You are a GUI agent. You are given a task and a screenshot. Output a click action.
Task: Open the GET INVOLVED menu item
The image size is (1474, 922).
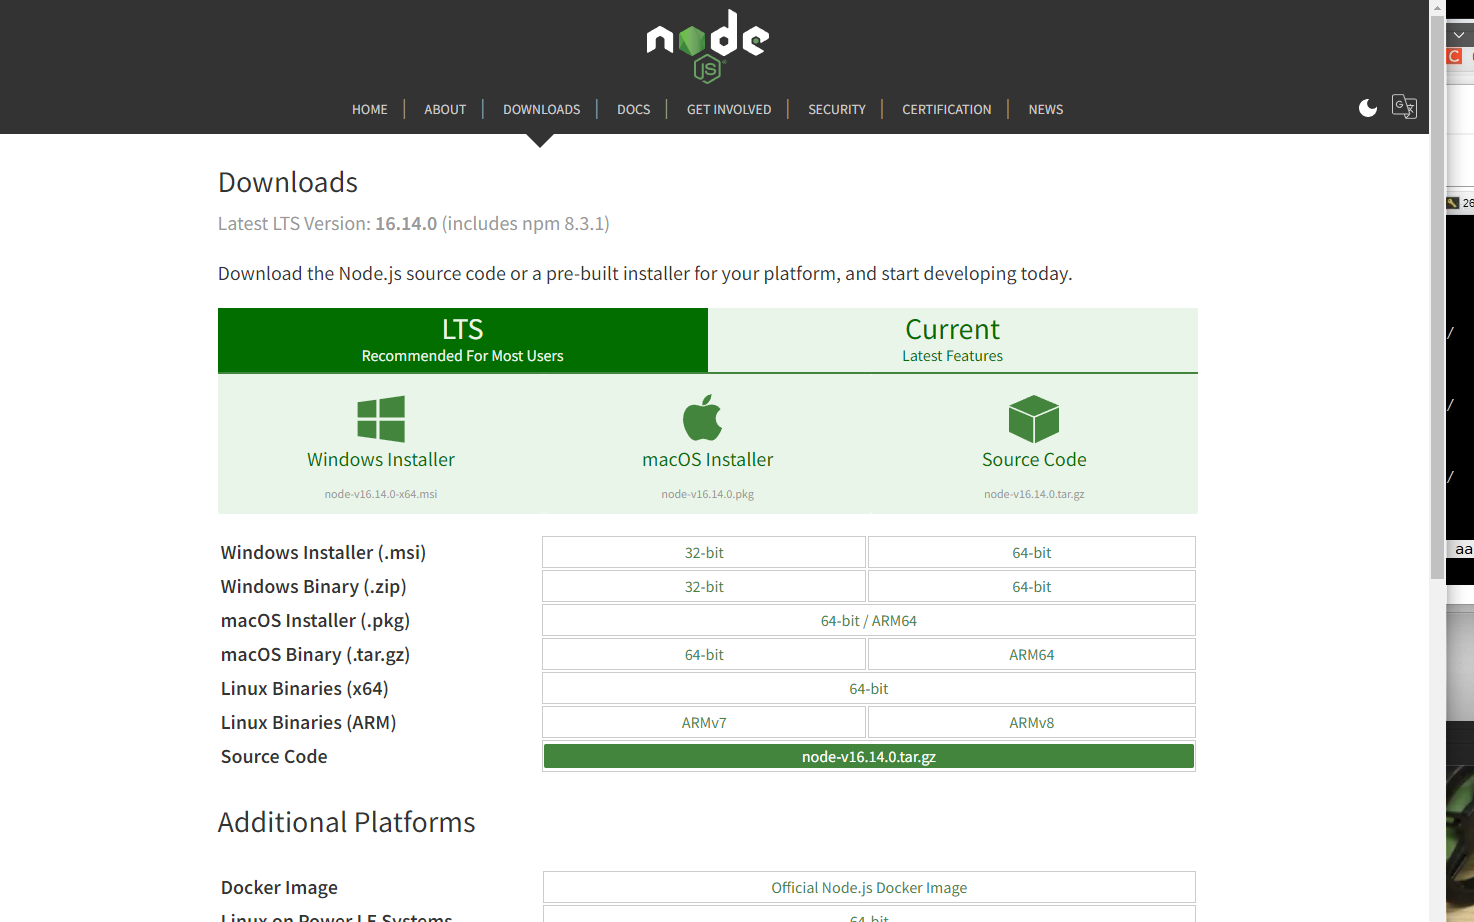click(x=729, y=110)
